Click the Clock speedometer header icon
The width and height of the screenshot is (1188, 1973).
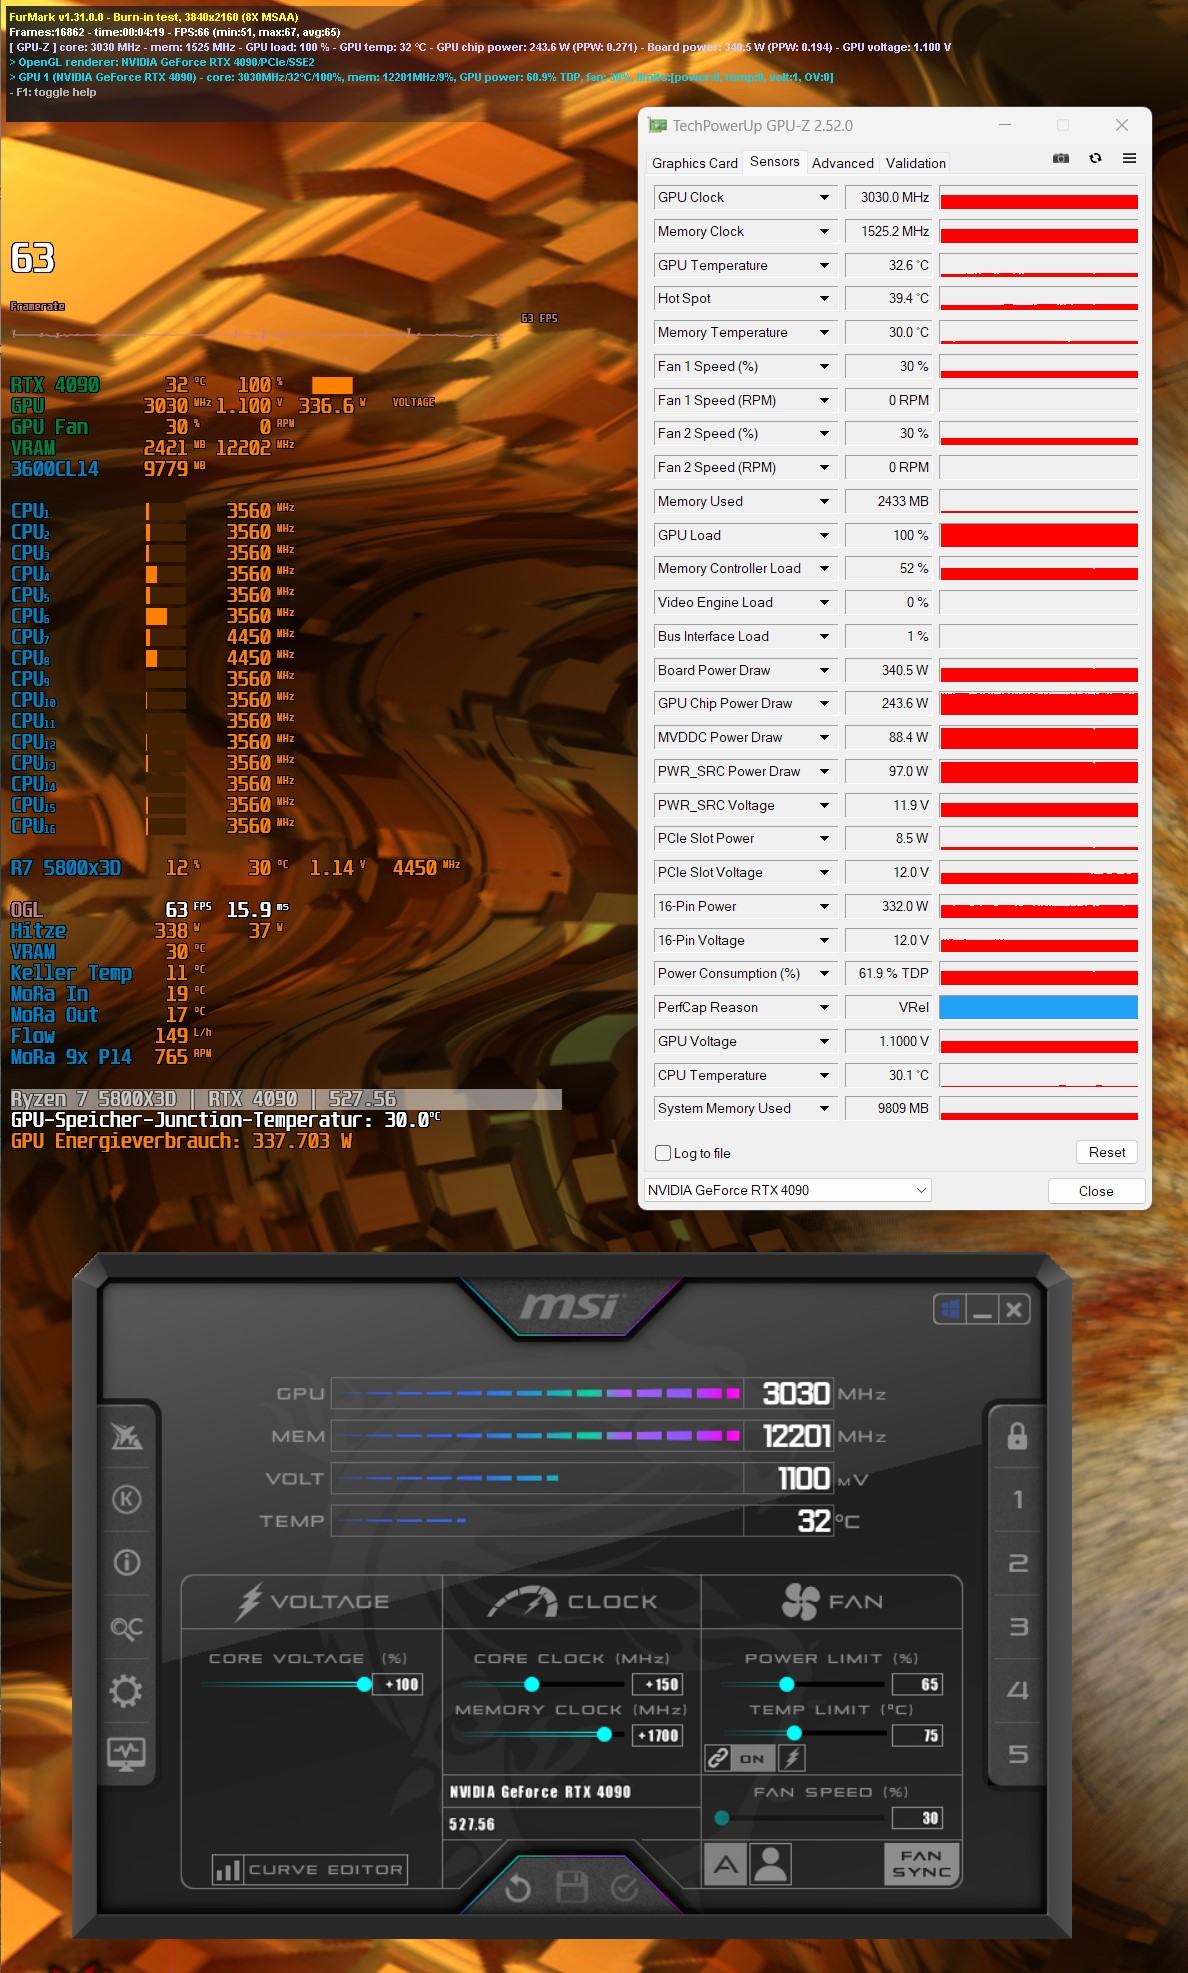[x=523, y=1601]
